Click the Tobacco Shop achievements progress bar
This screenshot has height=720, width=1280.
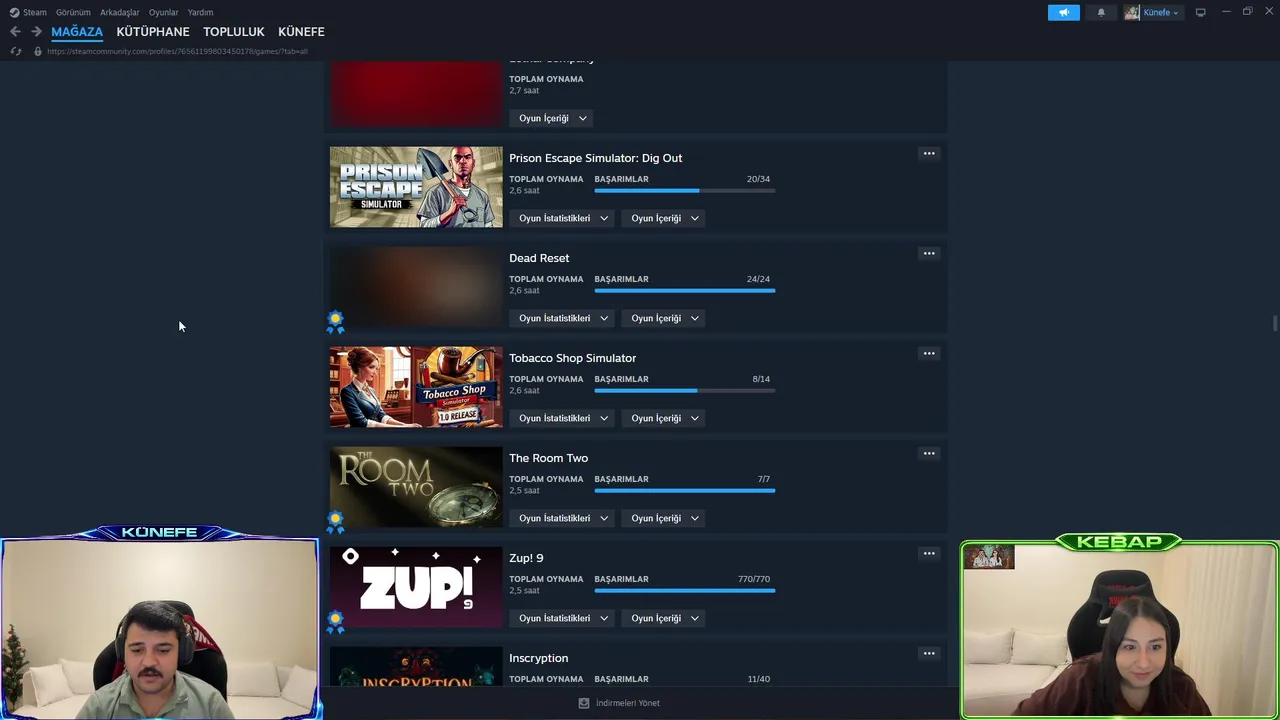tap(684, 391)
